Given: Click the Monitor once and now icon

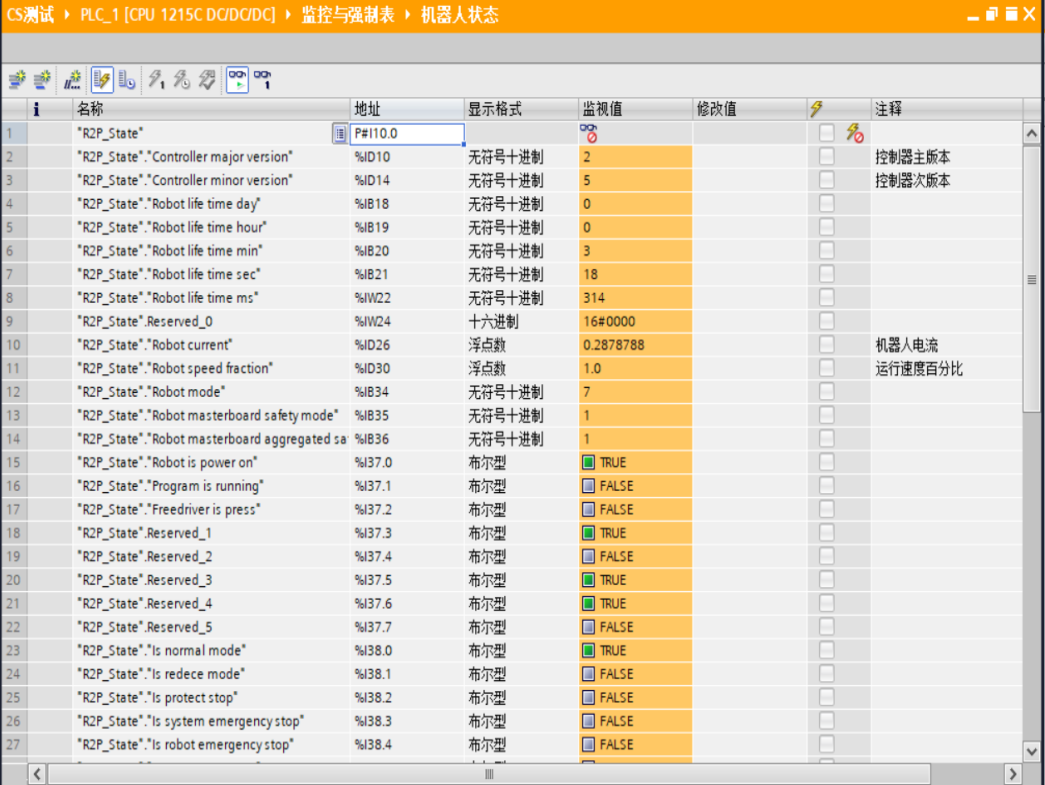Looking at the screenshot, I should [x=263, y=81].
